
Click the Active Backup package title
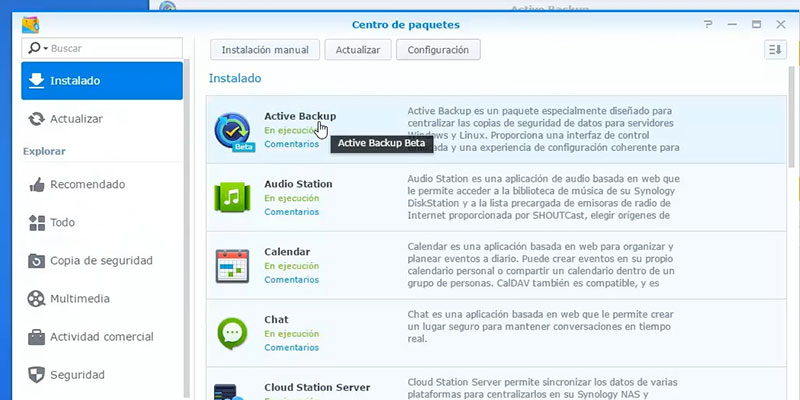point(300,116)
